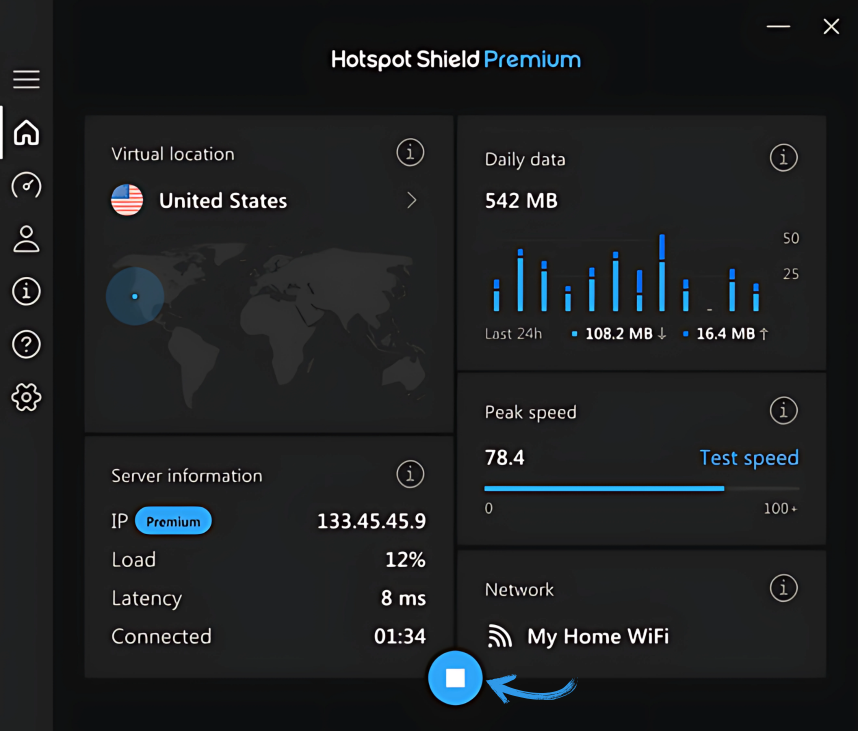This screenshot has width=858, height=731.
Task: Click the 01:34 connected time
Action: [400, 636]
